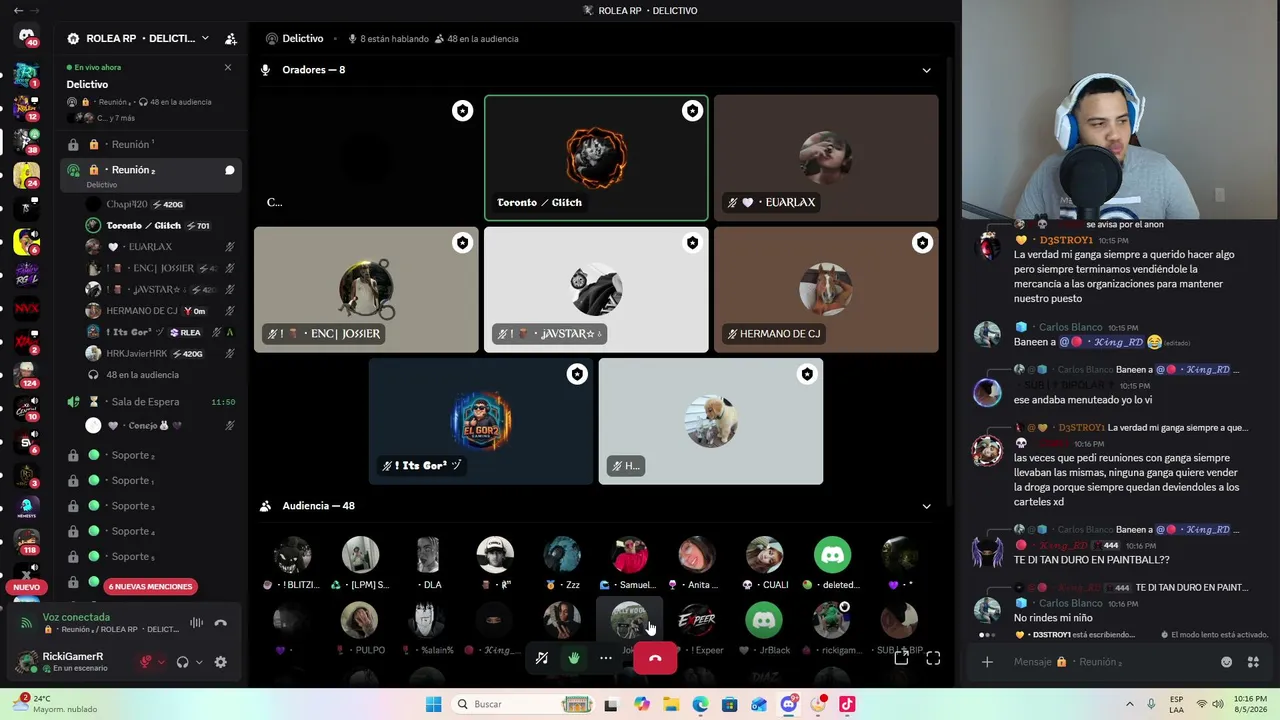Image resolution: width=1280 pixels, height=720 pixels.
Task: Click the red NUEVO button in the server list
Action: click(x=27, y=587)
